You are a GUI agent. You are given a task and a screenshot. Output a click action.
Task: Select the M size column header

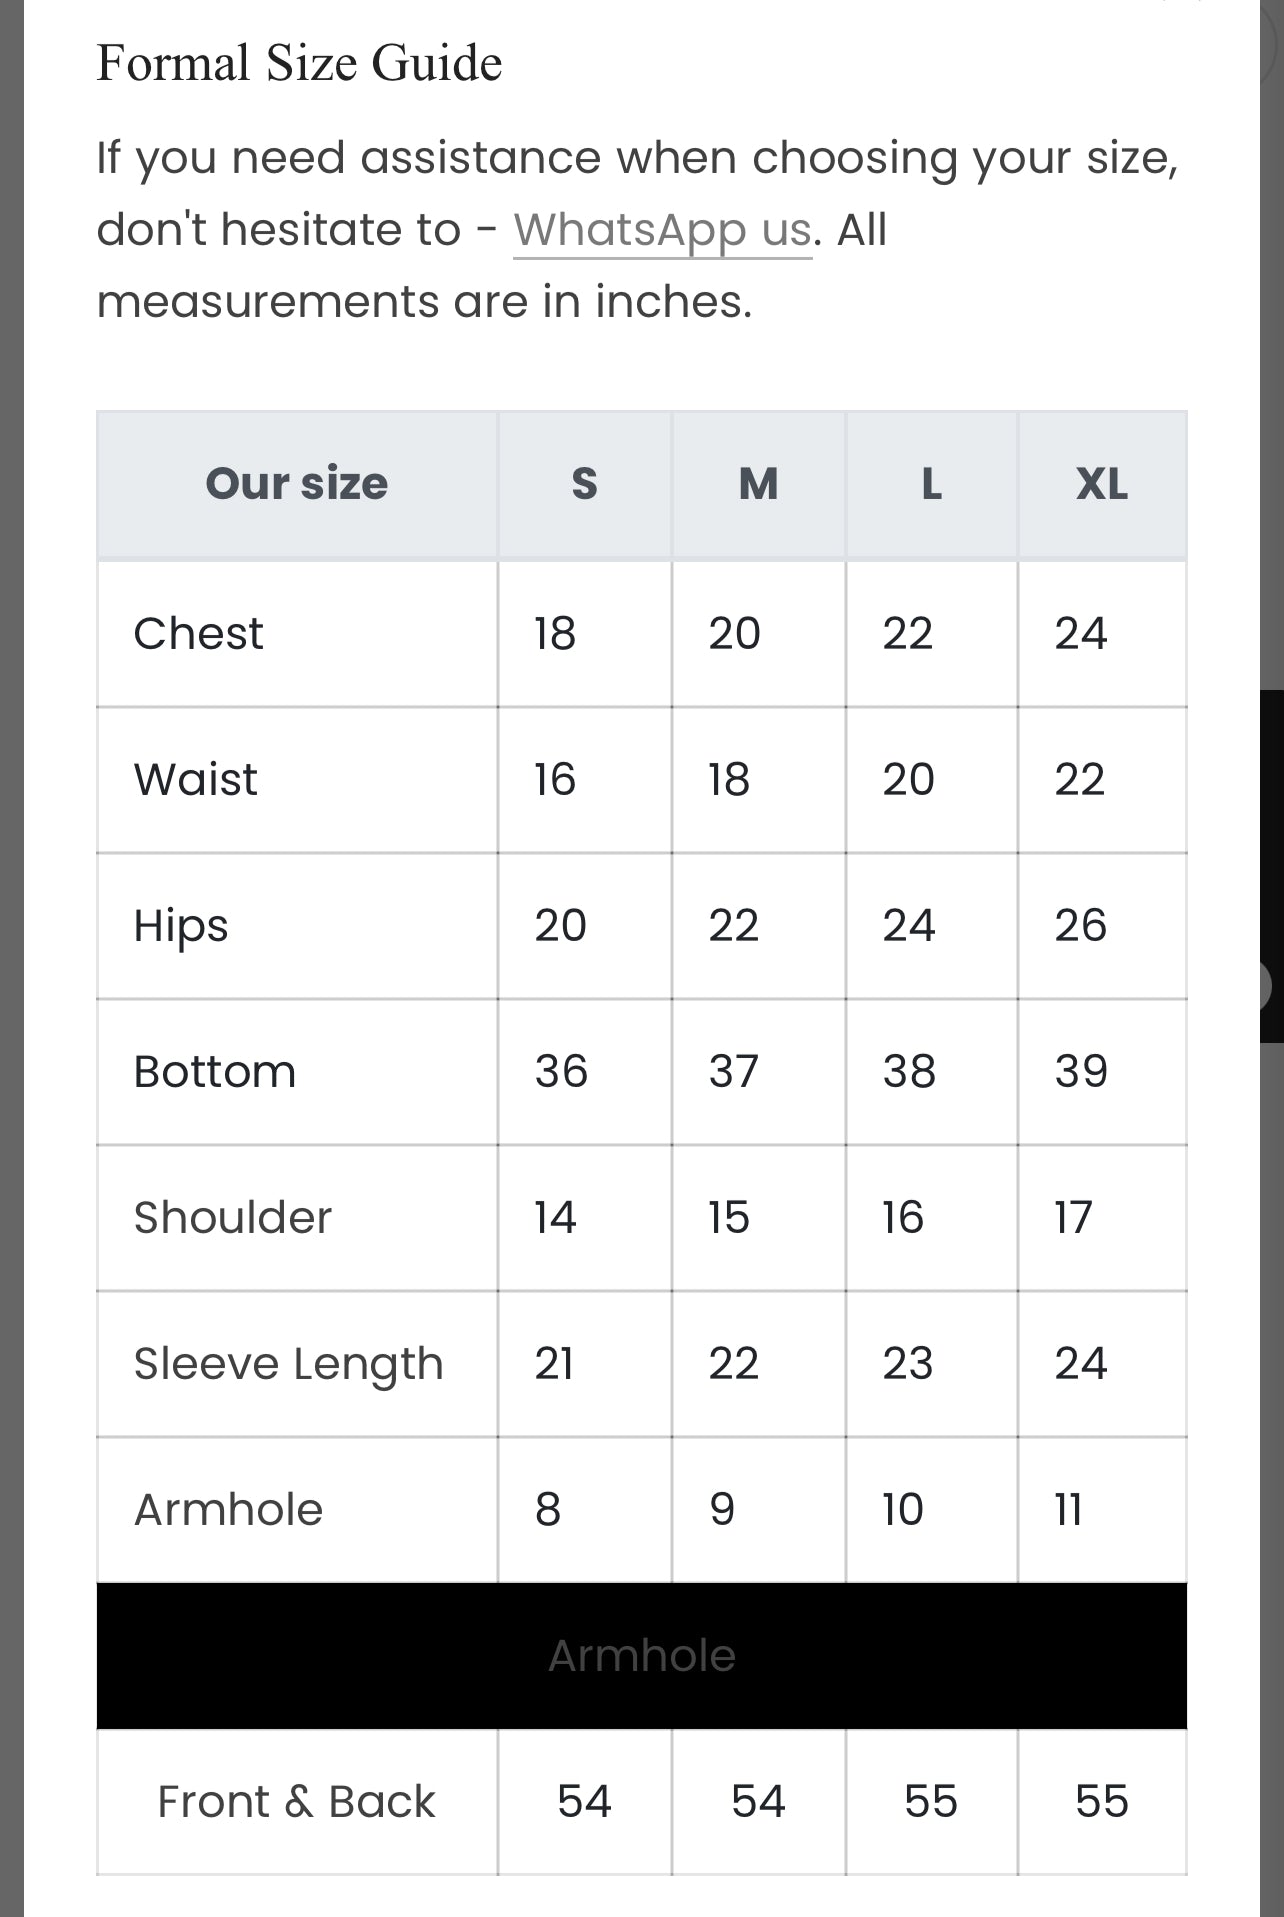[758, 484]
